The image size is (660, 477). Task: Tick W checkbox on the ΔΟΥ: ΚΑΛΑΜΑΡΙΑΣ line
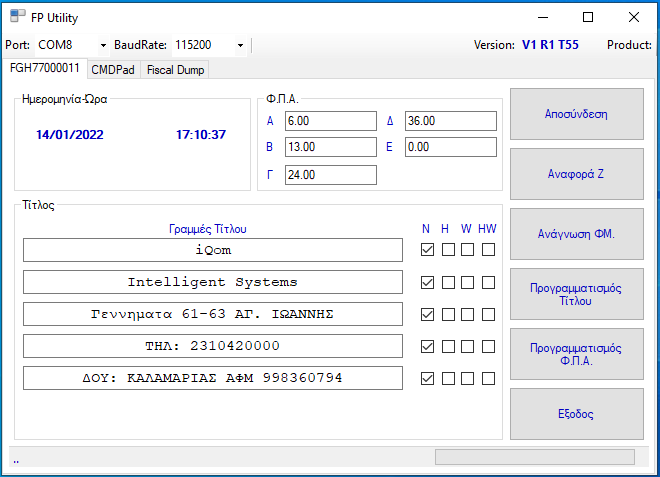tap(467, 378)
